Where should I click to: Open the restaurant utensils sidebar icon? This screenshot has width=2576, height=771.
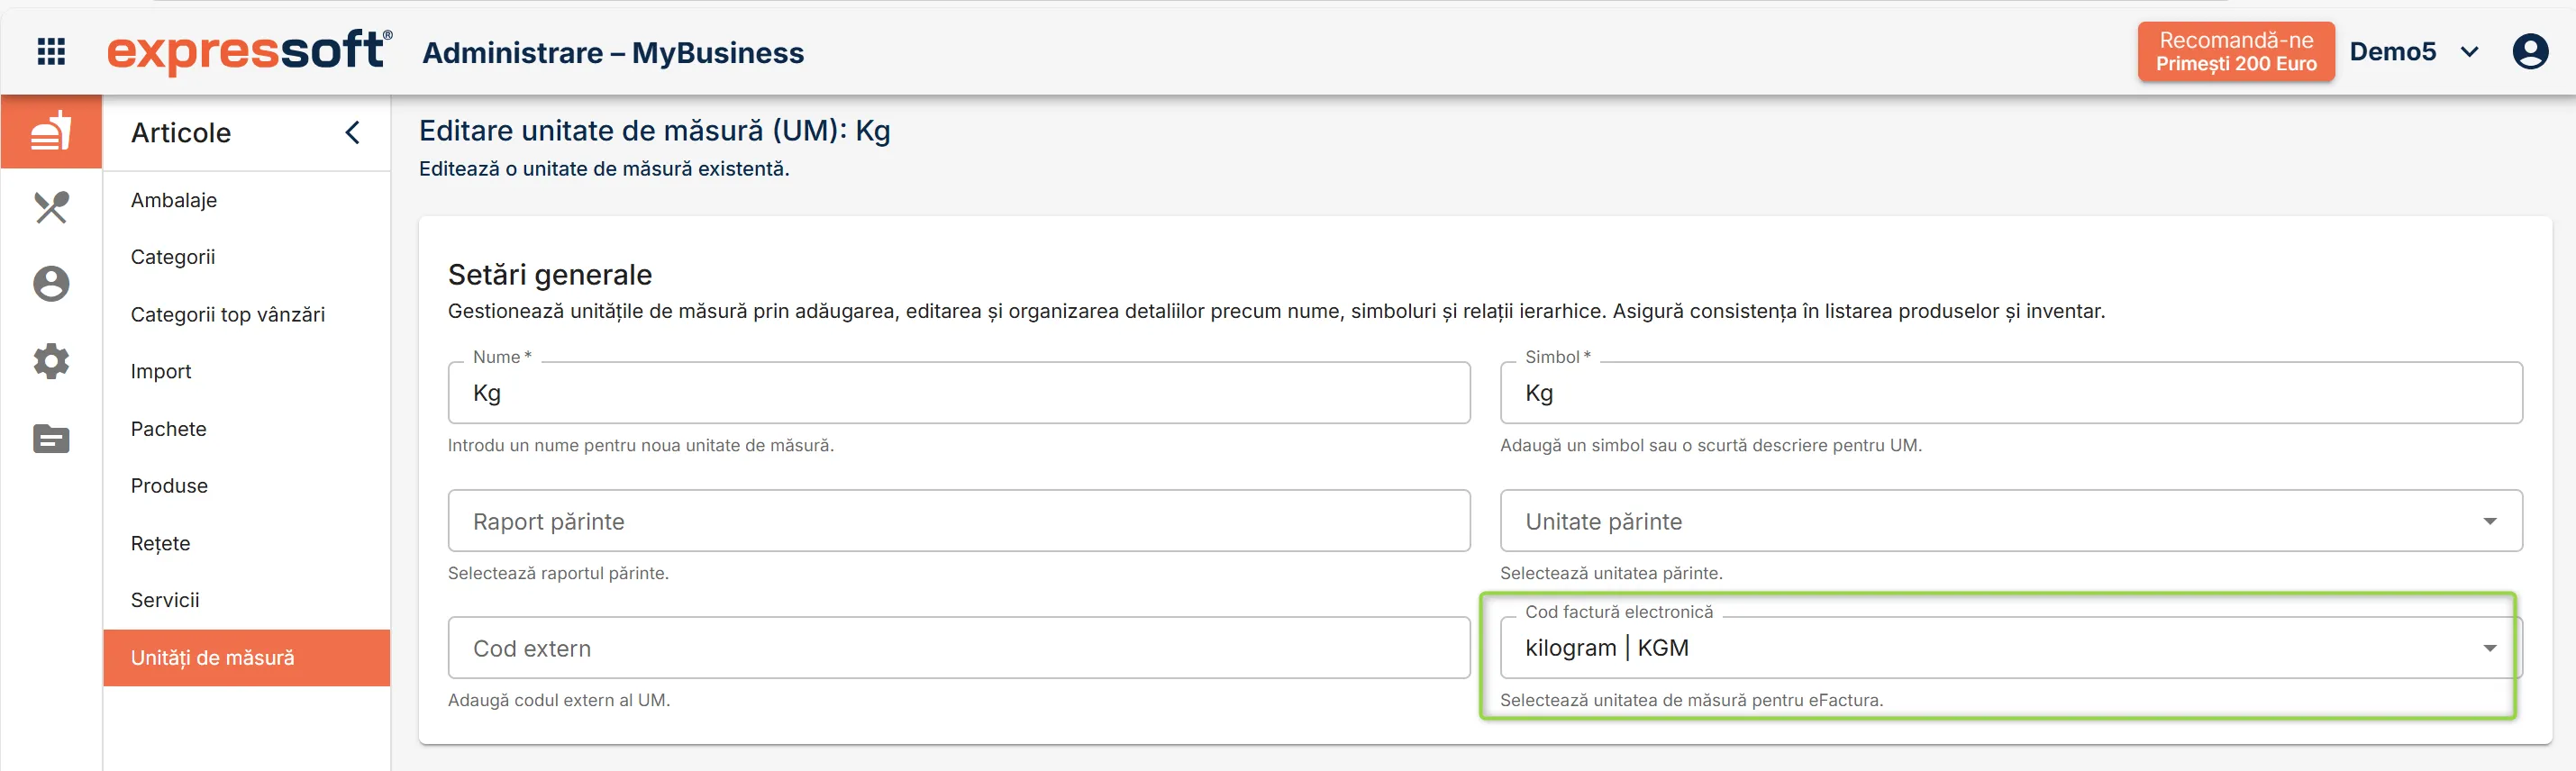(51, 207)
